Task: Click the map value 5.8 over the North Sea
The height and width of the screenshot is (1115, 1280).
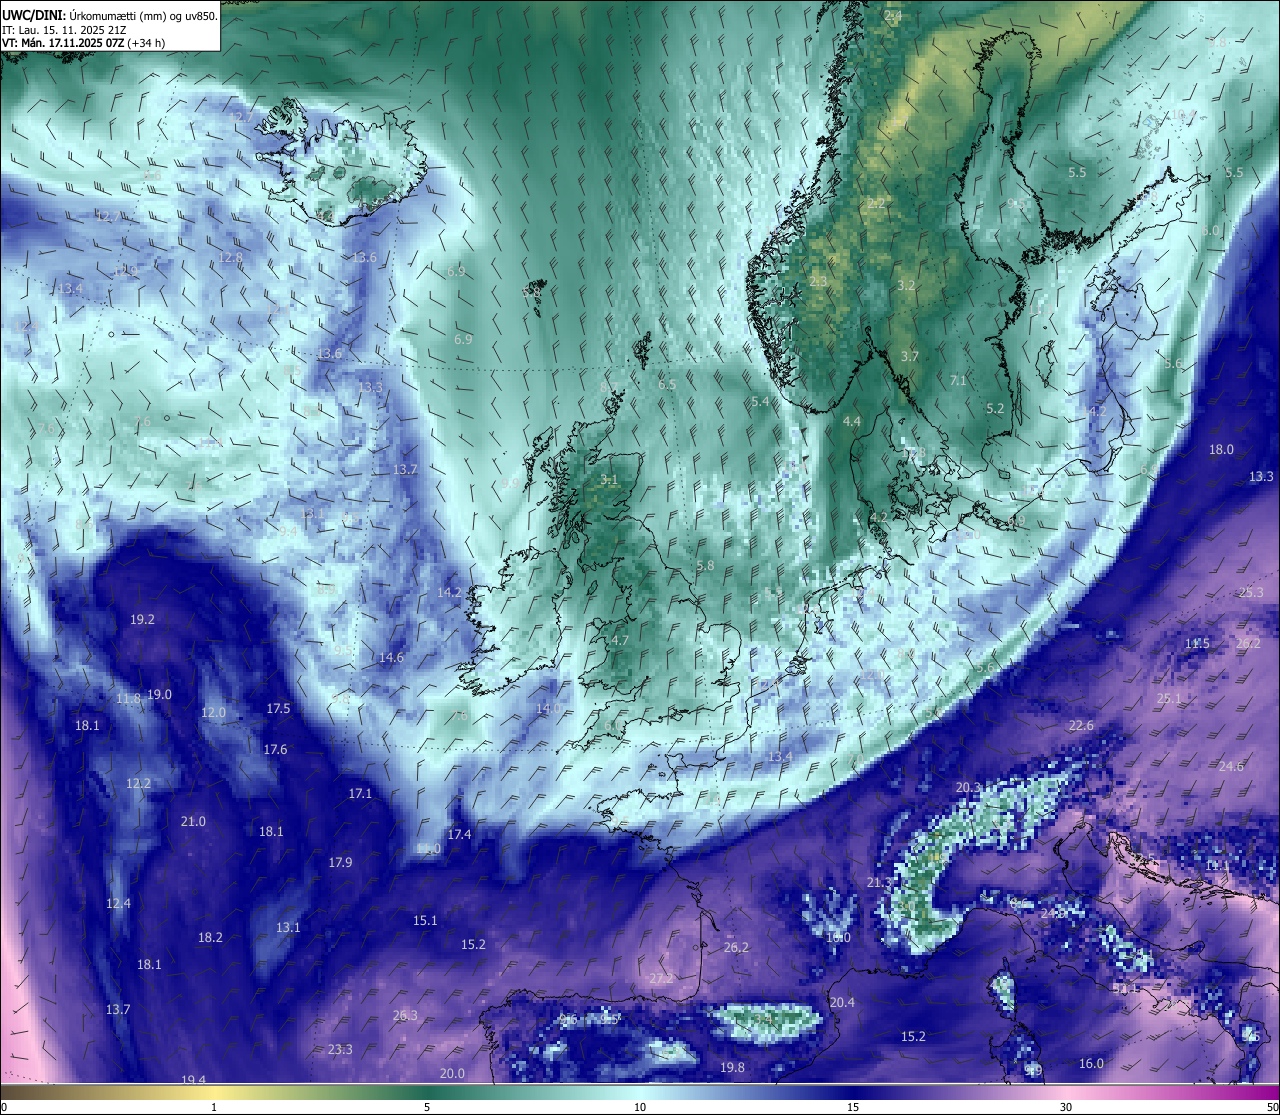Action: pos(705,566)
